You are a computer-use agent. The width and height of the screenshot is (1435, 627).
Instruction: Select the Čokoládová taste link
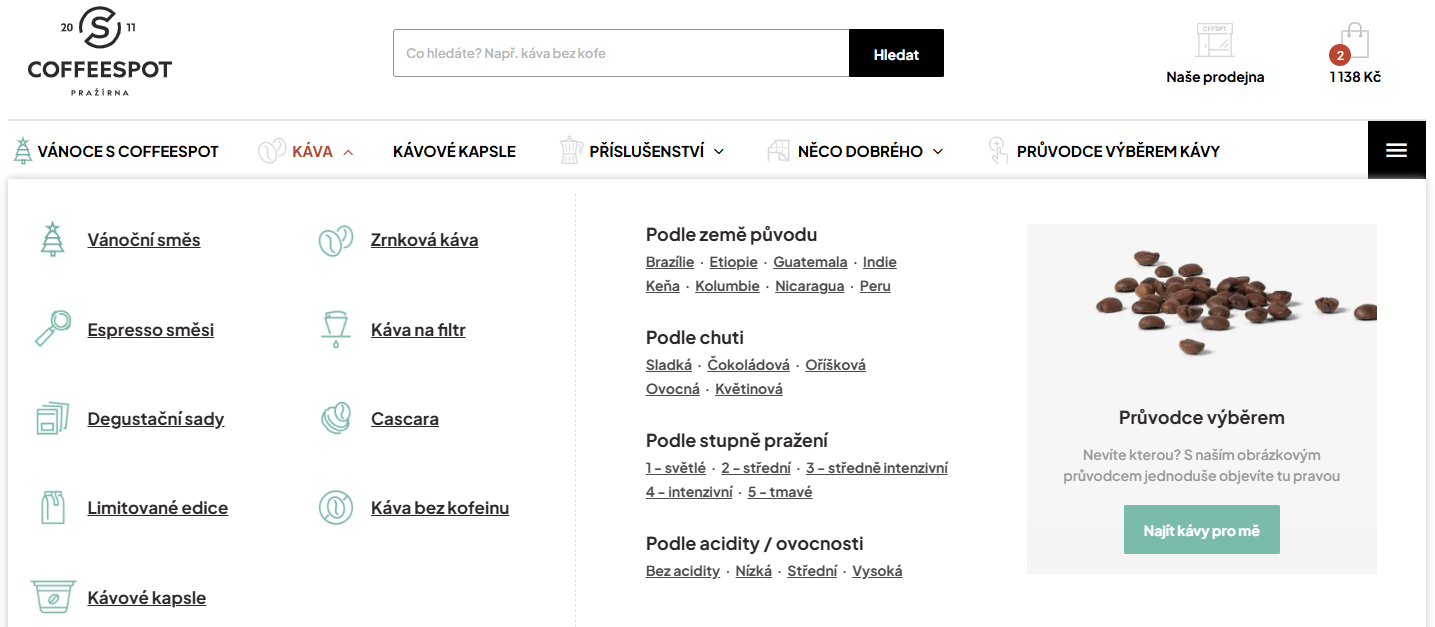click(x=748, y=365)
